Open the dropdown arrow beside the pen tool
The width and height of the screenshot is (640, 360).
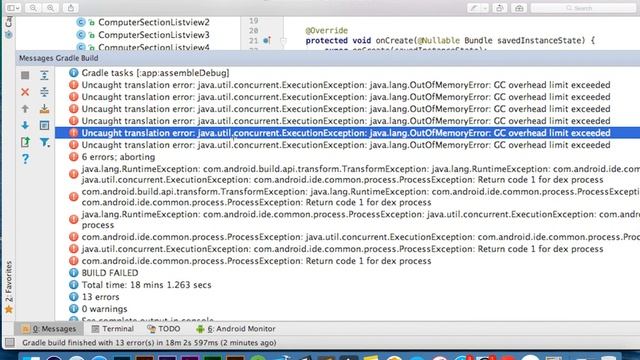tap(484, 8)
